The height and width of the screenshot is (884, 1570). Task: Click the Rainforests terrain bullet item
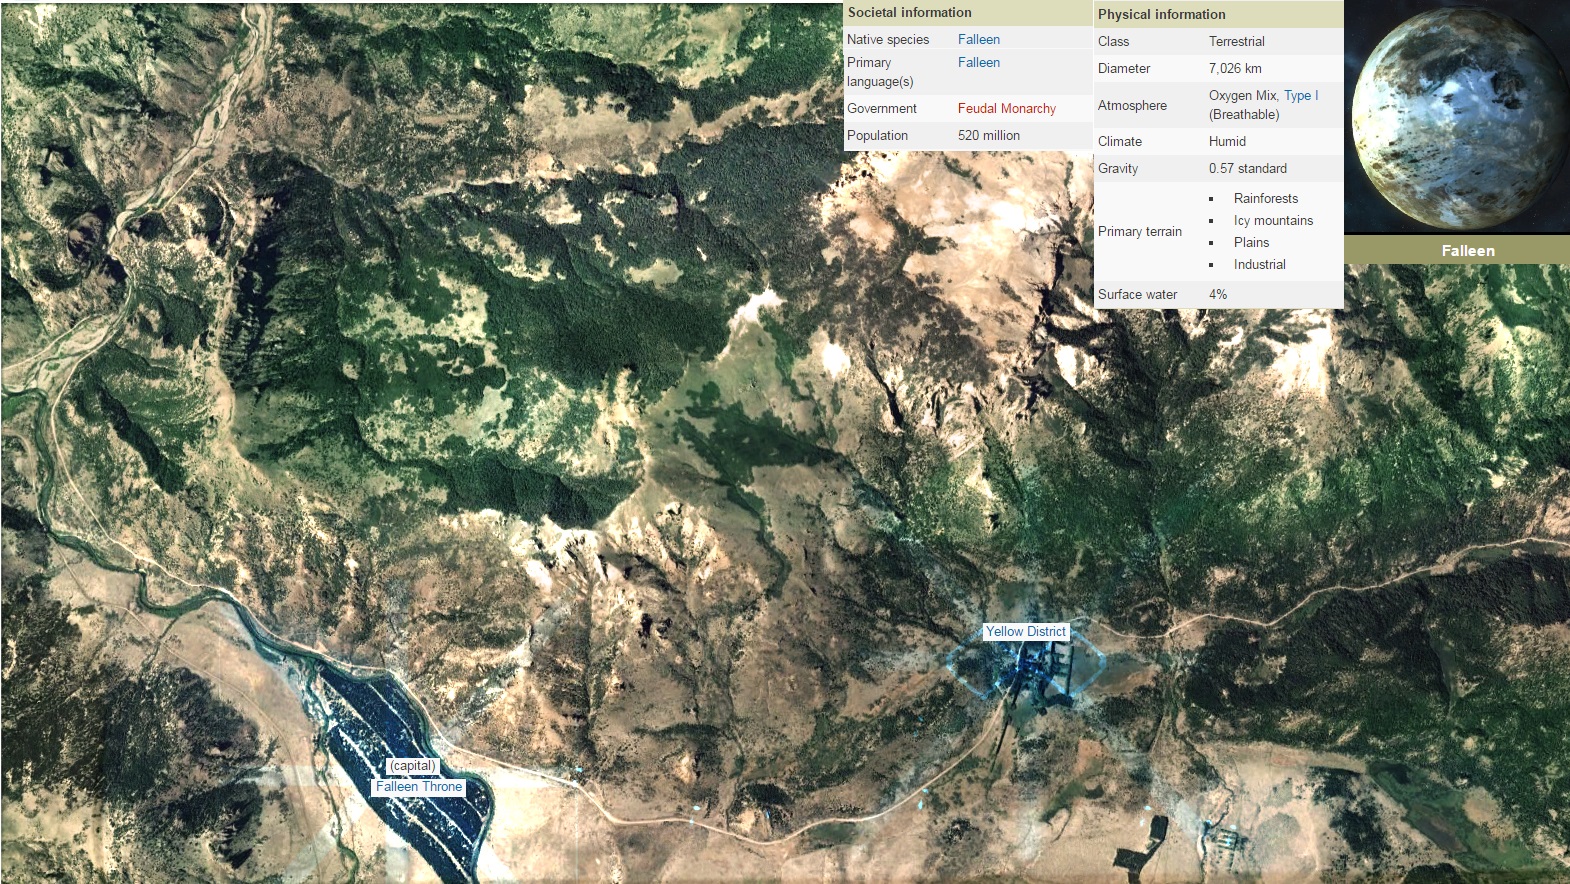click(x=1265, y=198)
